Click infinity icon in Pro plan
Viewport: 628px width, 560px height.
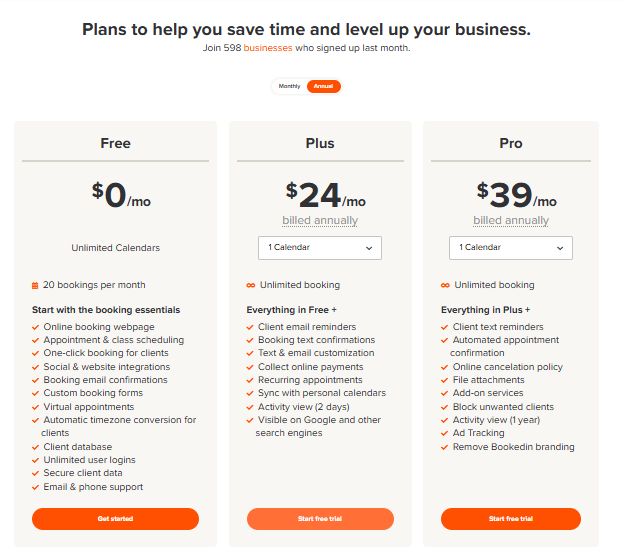coord(445,285)
